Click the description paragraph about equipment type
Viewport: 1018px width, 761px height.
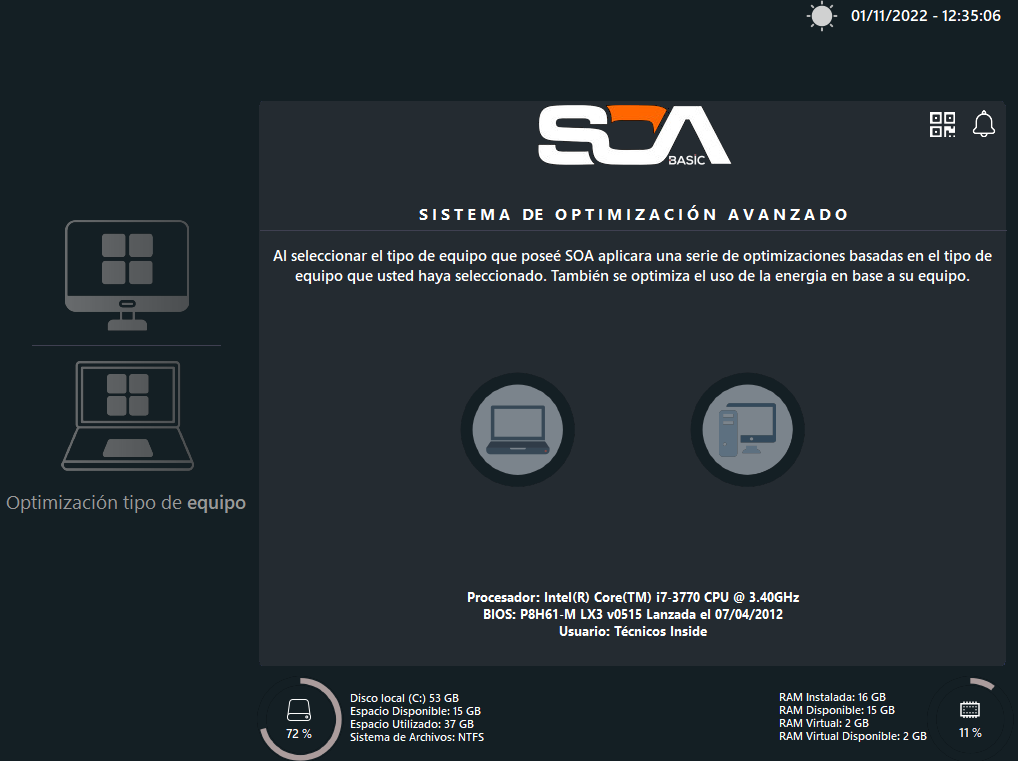(632, 266)
